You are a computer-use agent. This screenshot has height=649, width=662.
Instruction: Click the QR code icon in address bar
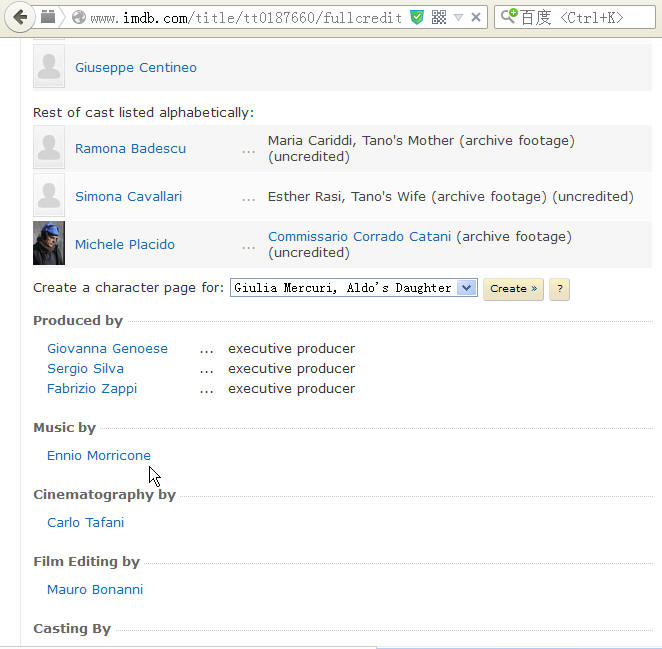439,17
